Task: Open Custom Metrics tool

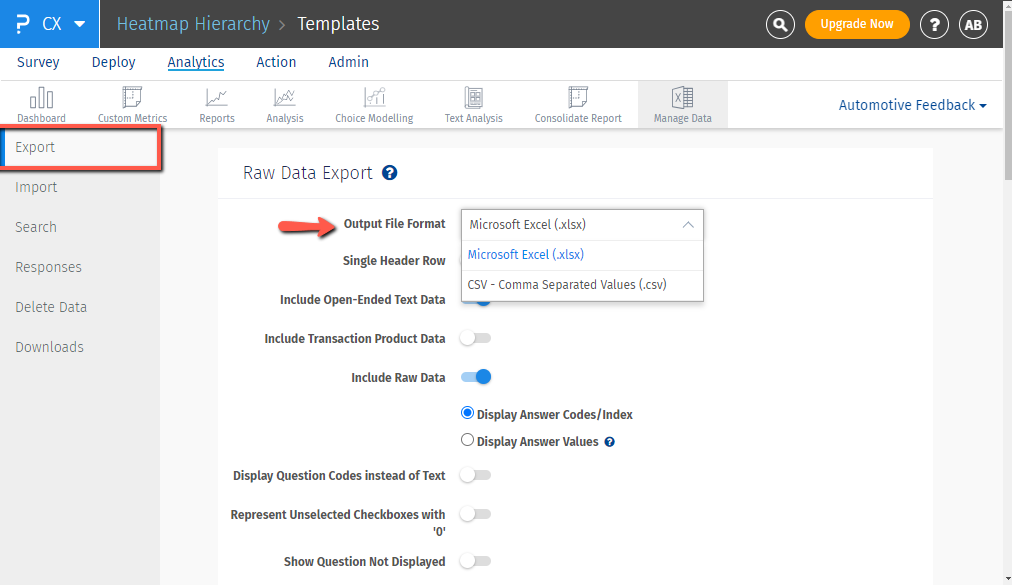Action: point(132,104)
